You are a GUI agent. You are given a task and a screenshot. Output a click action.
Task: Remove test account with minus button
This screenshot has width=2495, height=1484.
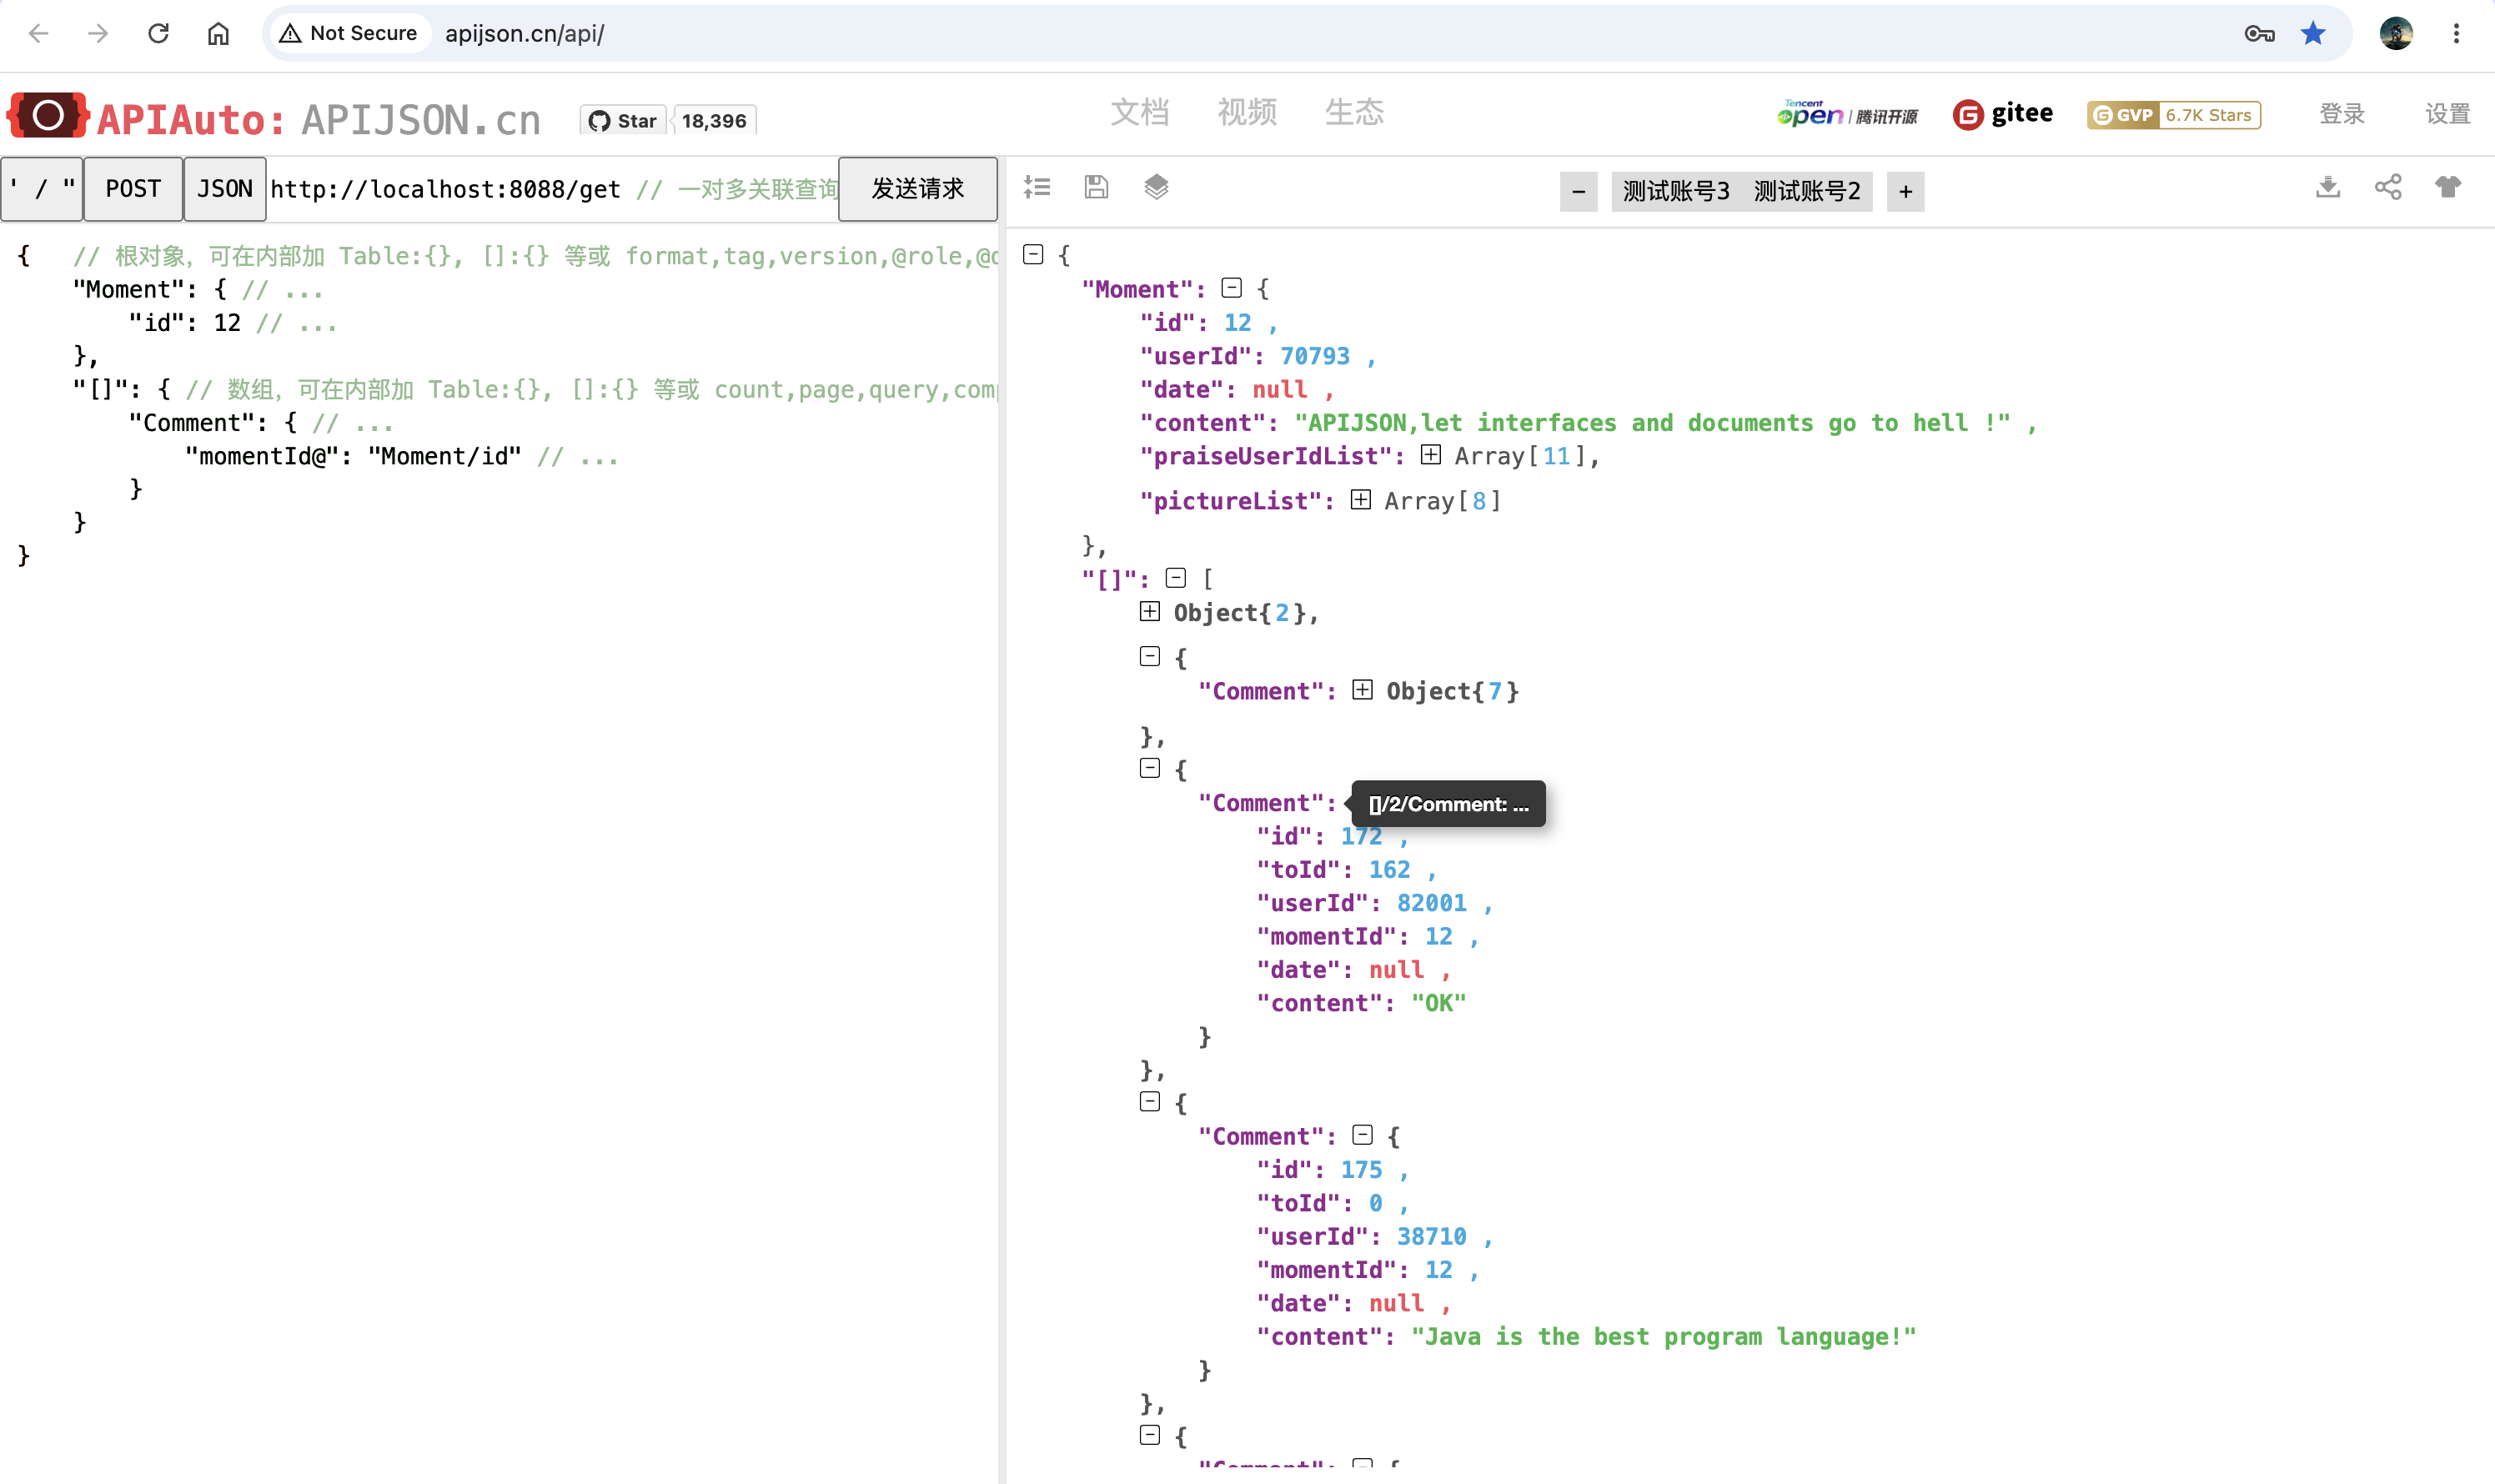pyautogui.click(x=1579, y=191)
